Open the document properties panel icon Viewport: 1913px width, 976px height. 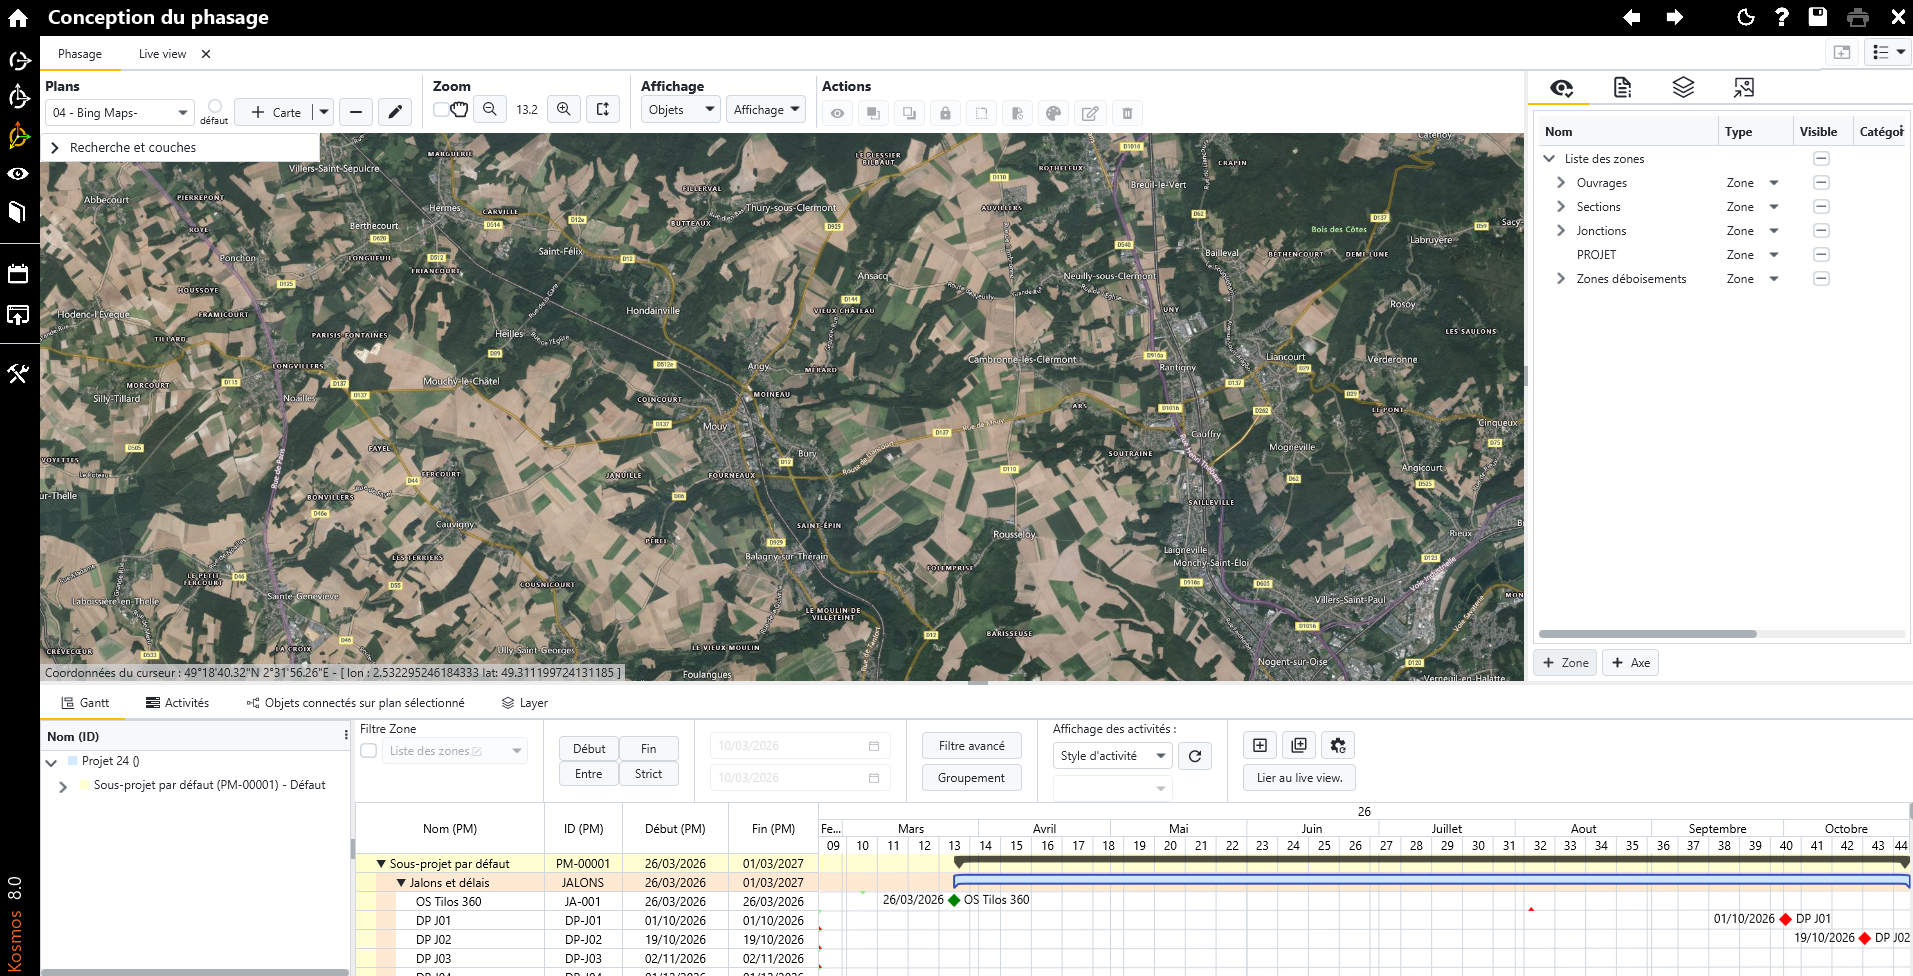[1622, 88]
